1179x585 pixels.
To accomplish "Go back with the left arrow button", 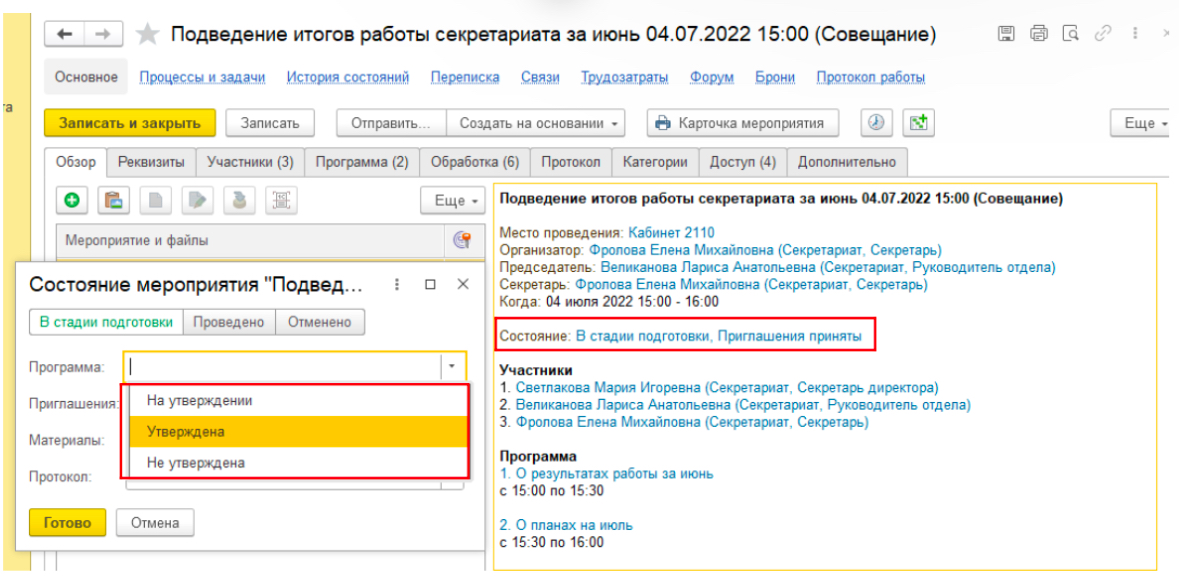I will point(65,34).
